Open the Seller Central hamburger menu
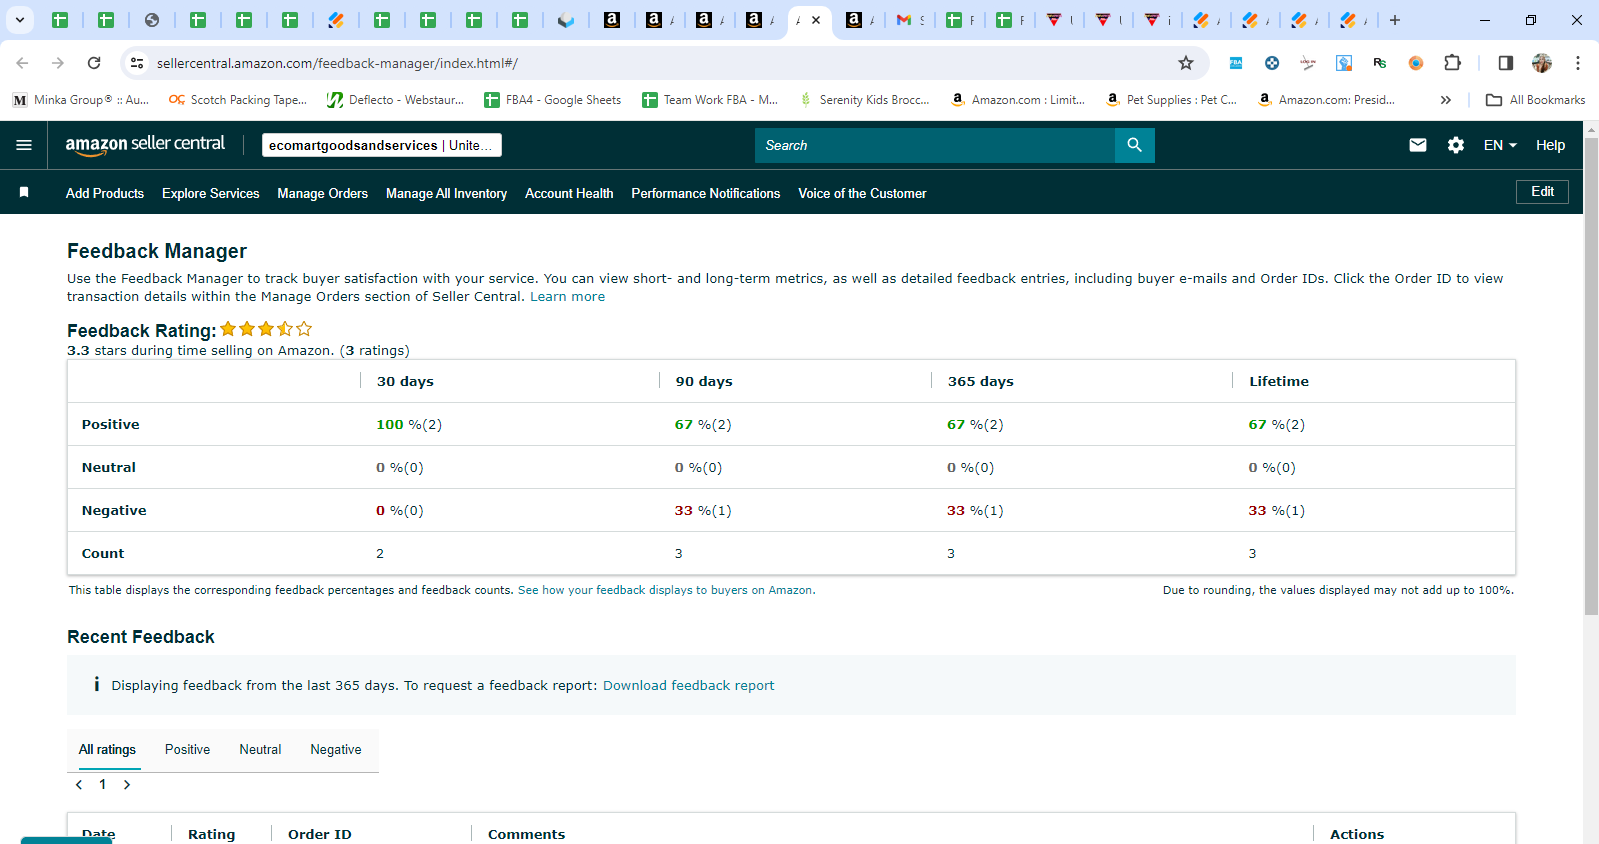Viewport: 1599px width, 844px height. coord(24,145)
